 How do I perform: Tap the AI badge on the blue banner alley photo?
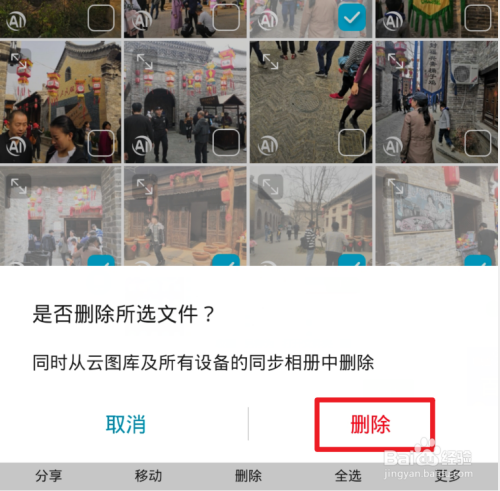[393, 146]
